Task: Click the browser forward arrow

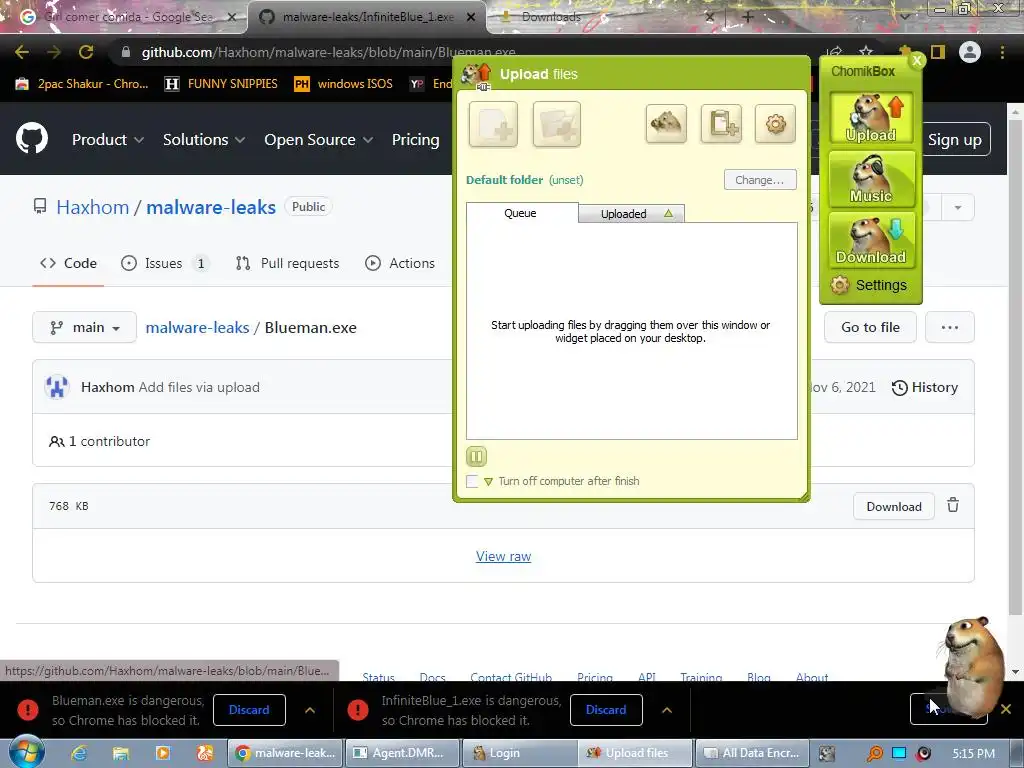Action: click(54, 52)
